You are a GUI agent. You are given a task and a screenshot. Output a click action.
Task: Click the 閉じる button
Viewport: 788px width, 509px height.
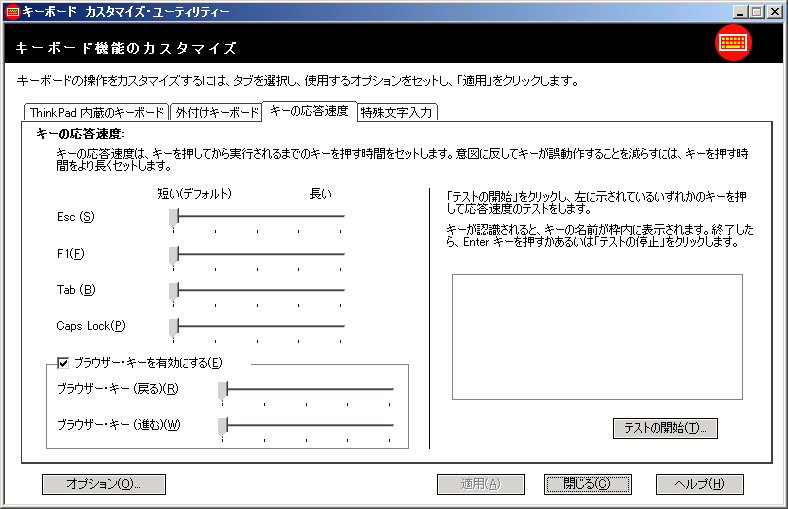coord(587,484)
